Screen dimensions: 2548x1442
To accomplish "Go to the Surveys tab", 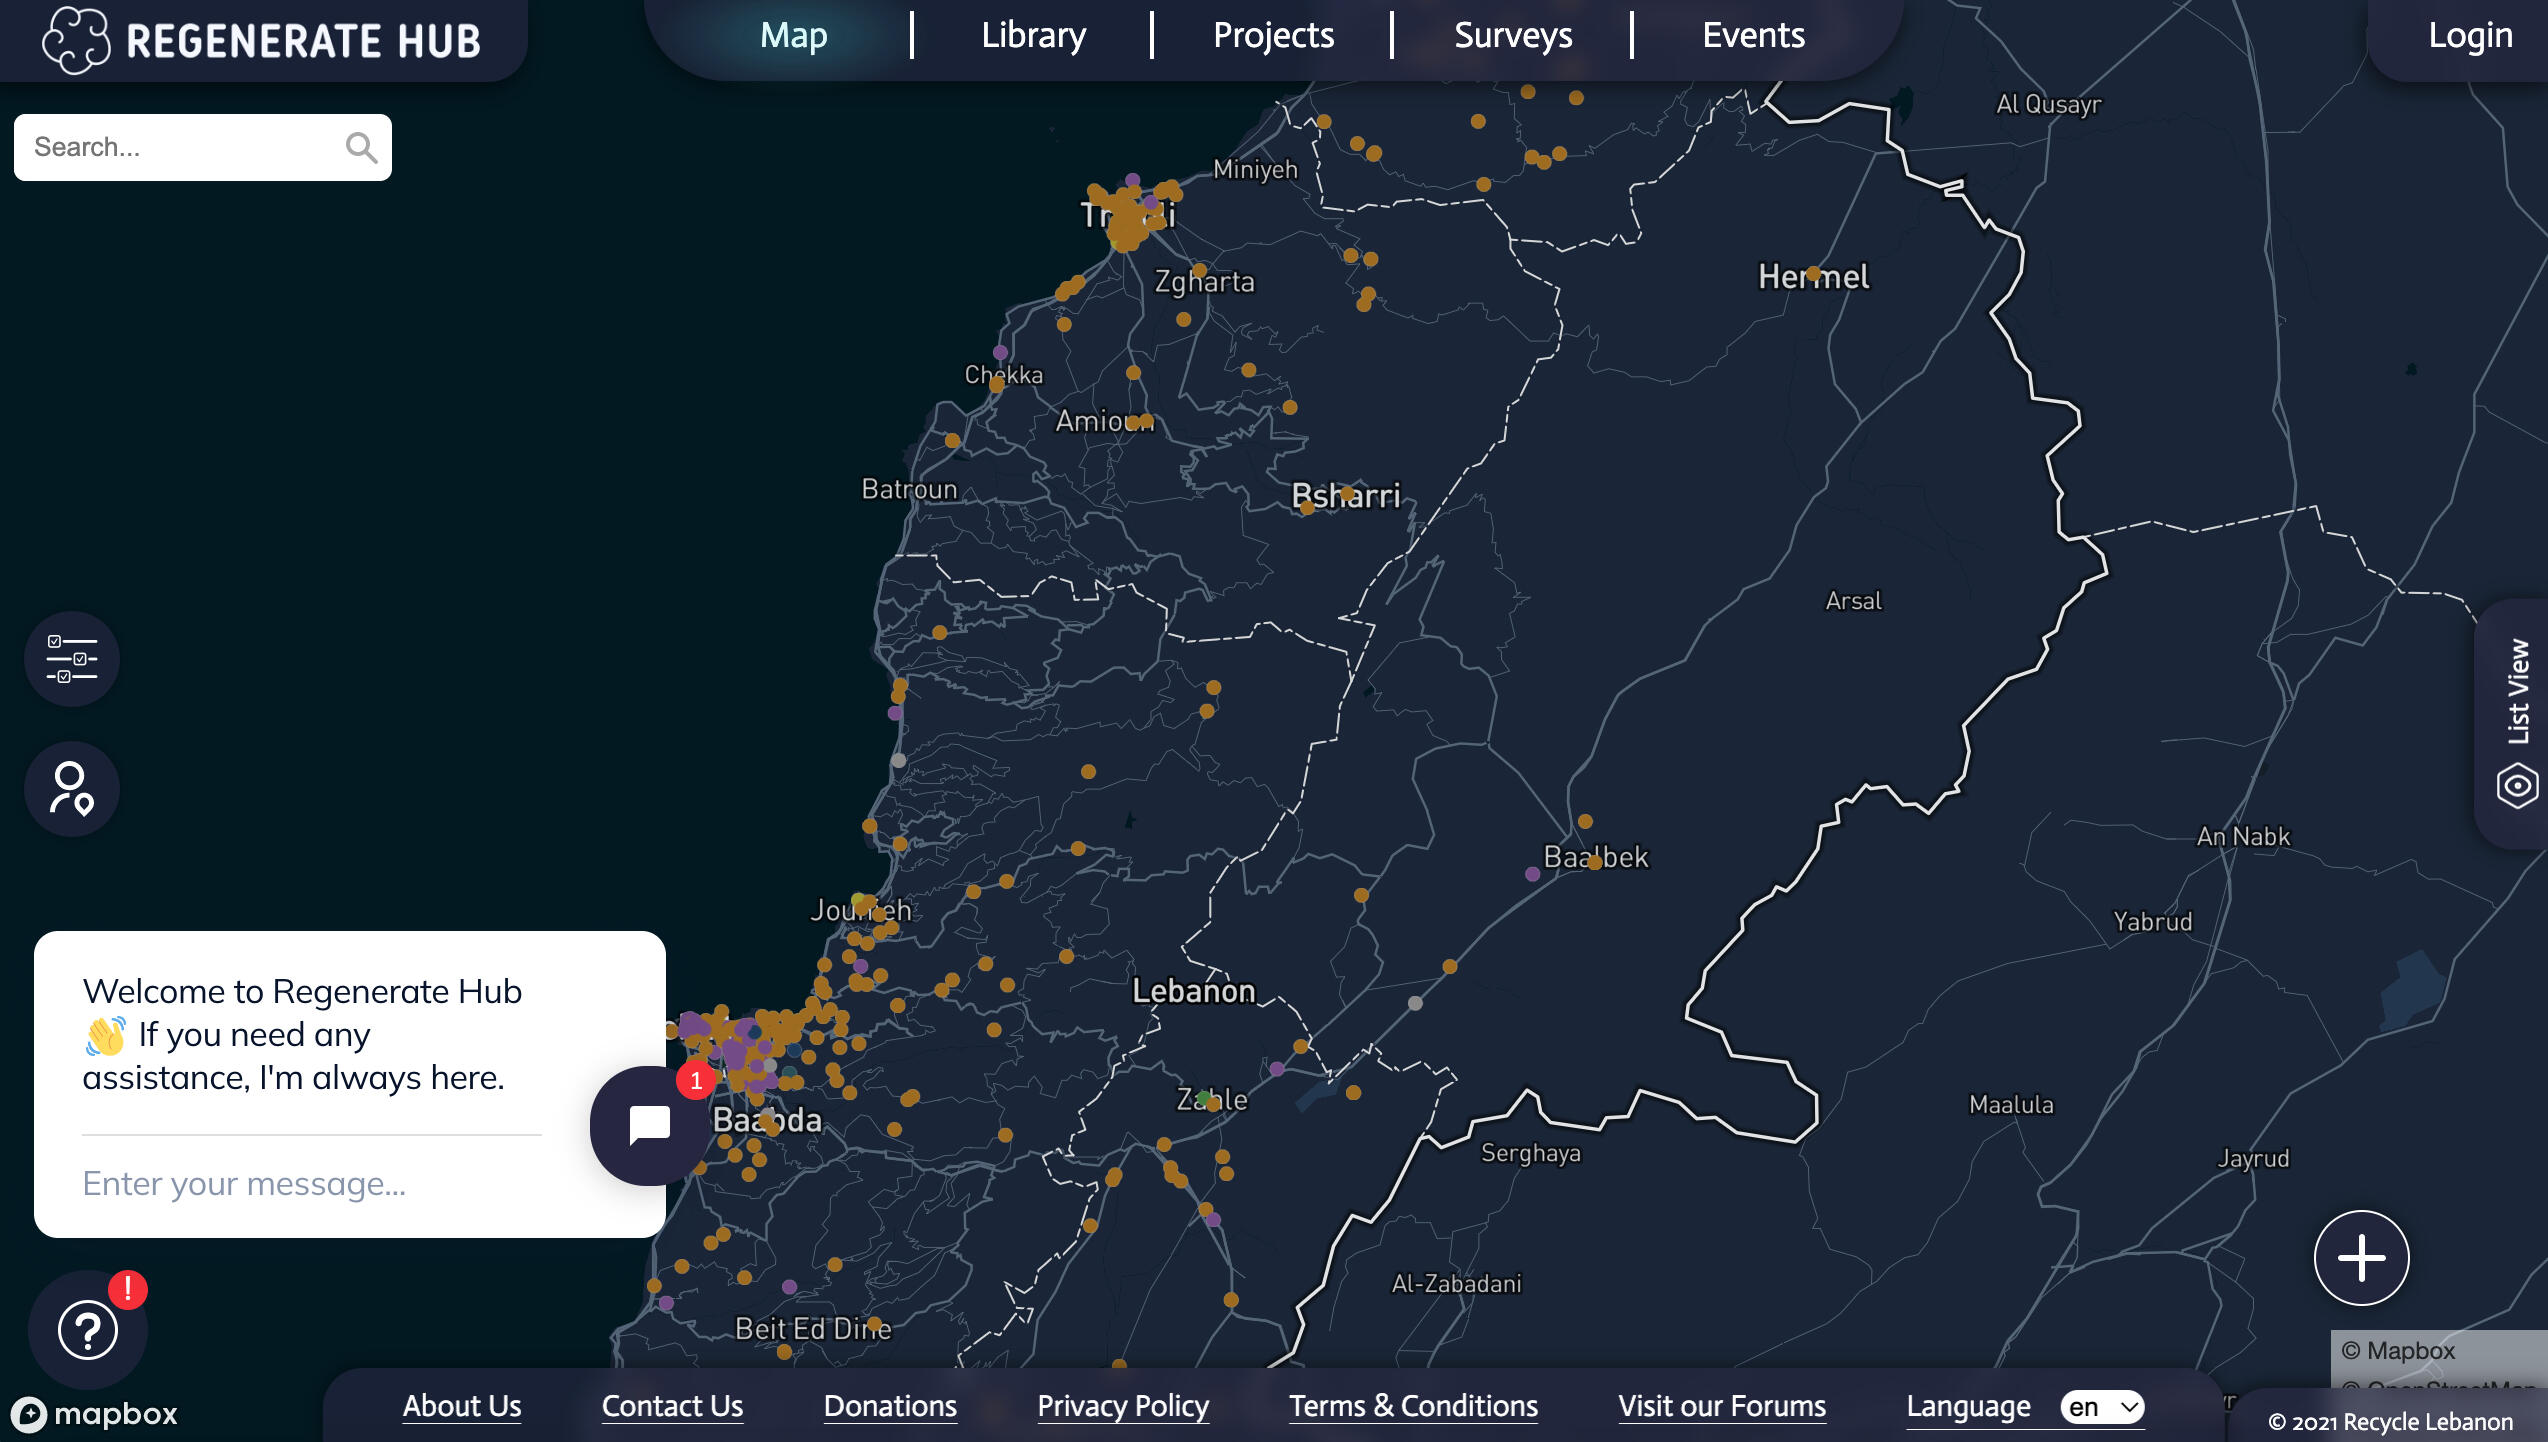I will coord(1513,35).
